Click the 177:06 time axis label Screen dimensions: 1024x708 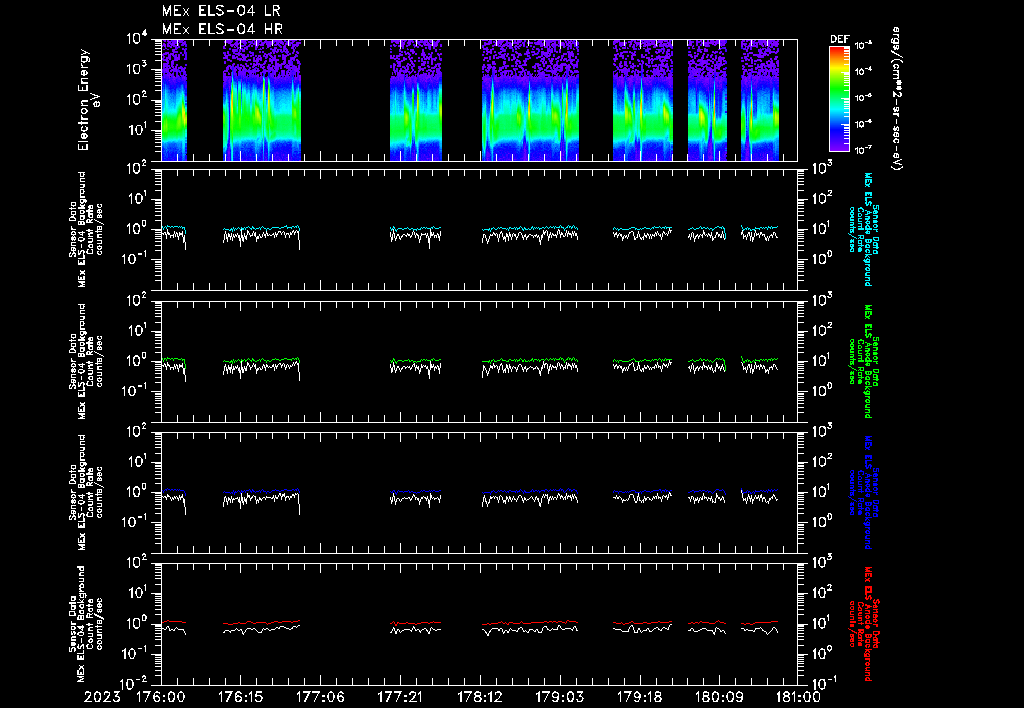[320, 697]
